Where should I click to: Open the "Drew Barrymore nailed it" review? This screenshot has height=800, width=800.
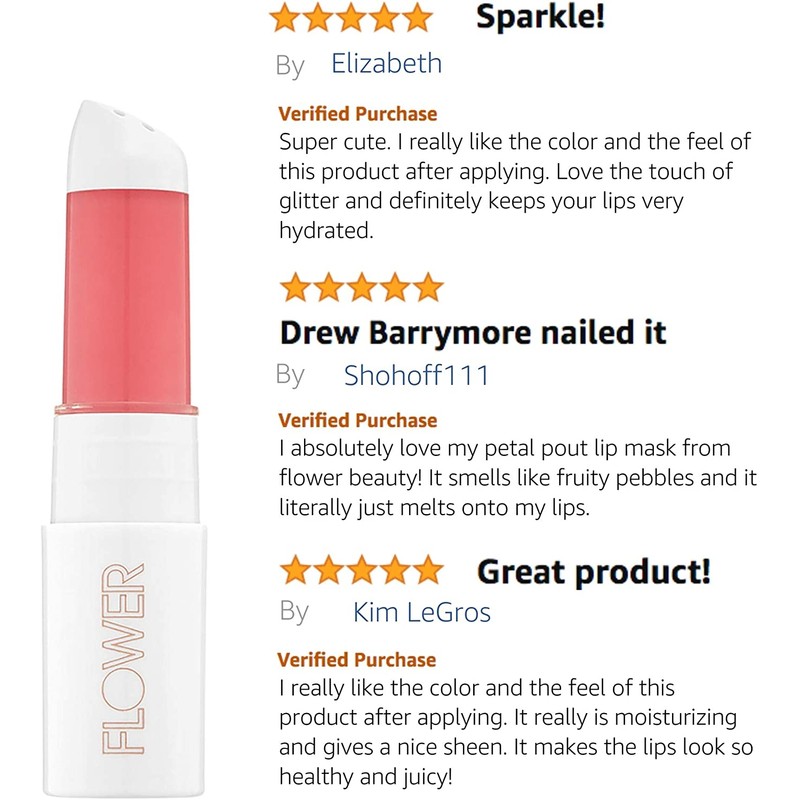click(x=473, y=332)
